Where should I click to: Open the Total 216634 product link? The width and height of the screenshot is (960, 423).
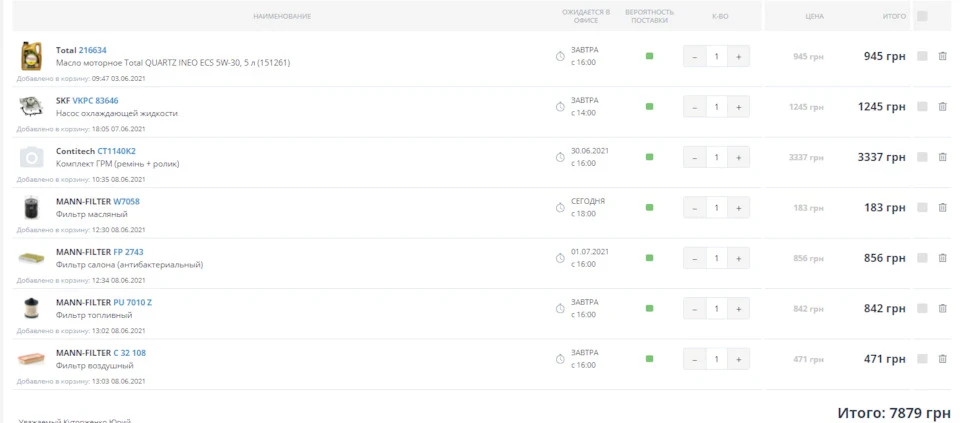(x=92, y=50)
